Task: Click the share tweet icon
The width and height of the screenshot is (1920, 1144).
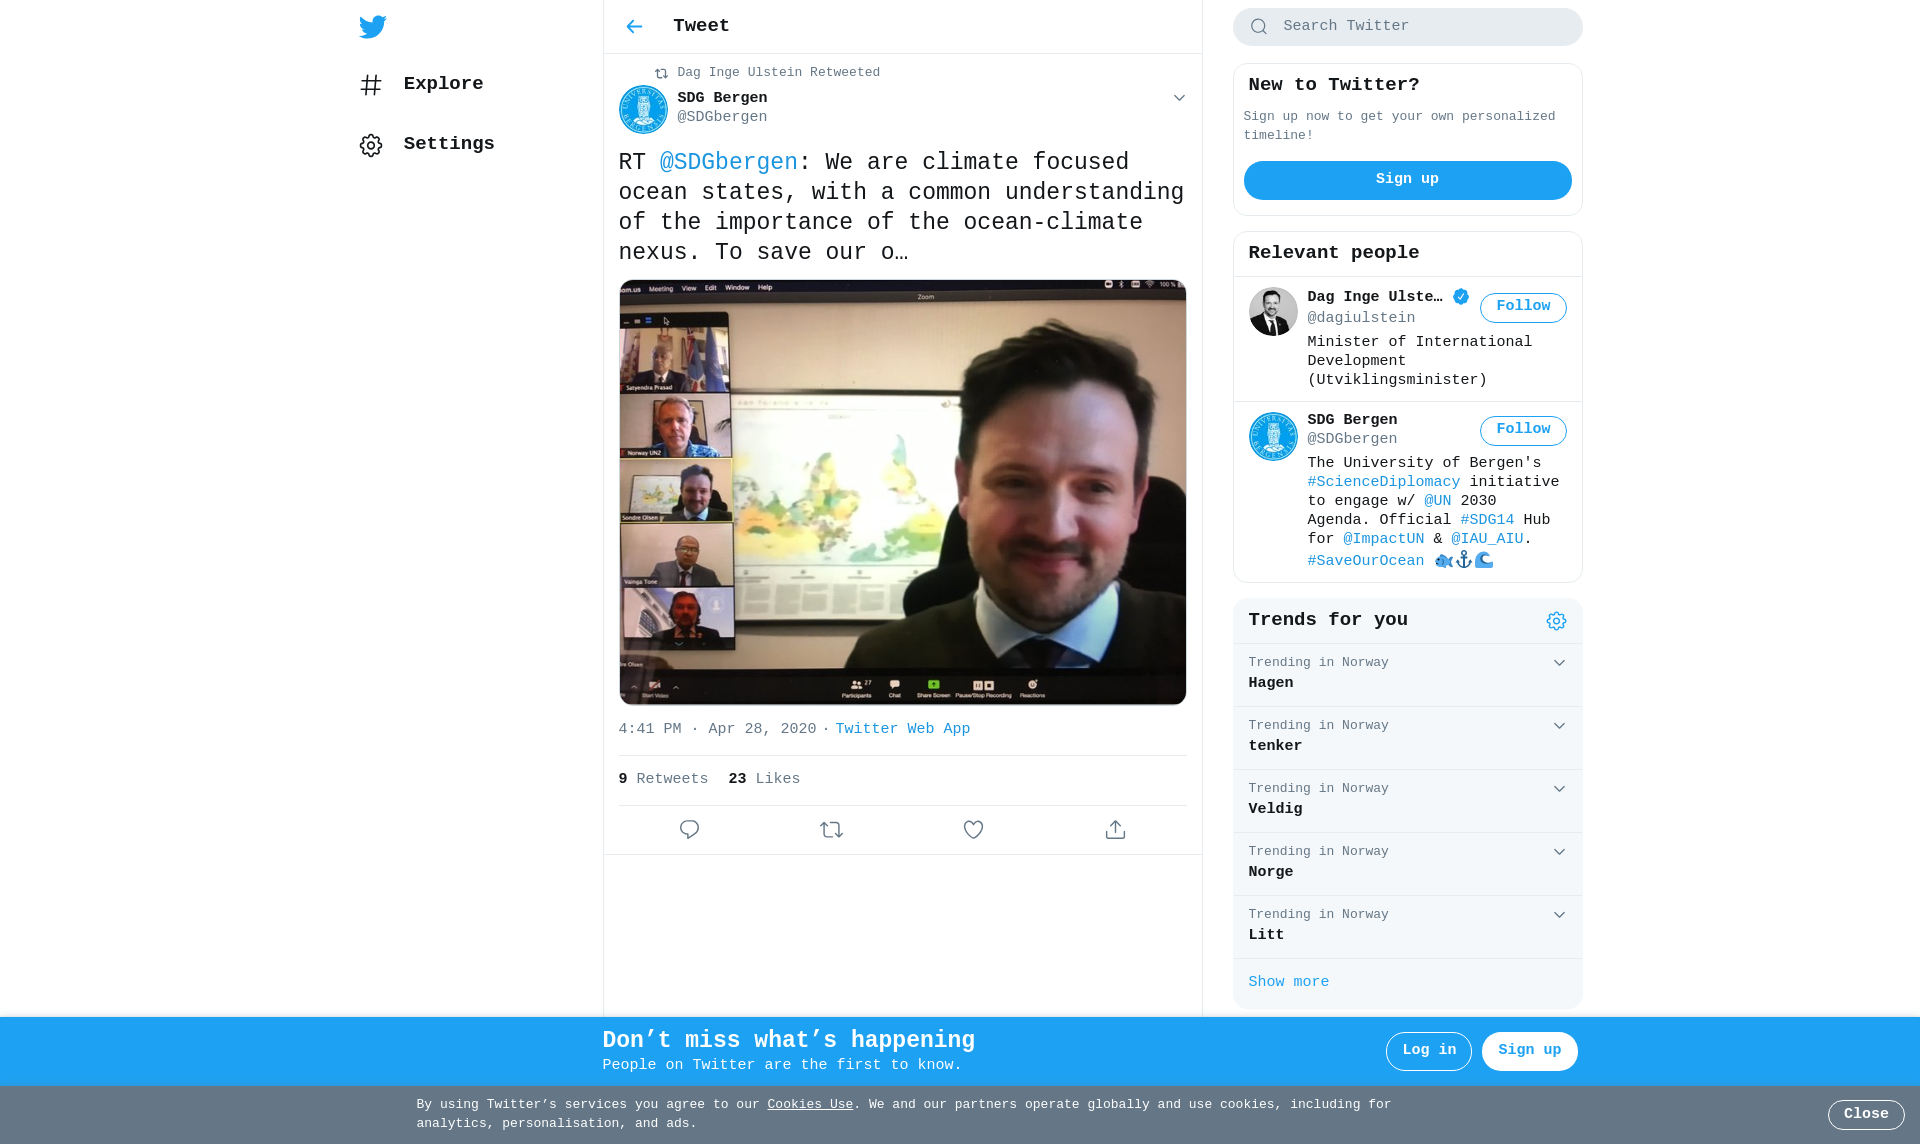Action: click(x=1115, y=830)
